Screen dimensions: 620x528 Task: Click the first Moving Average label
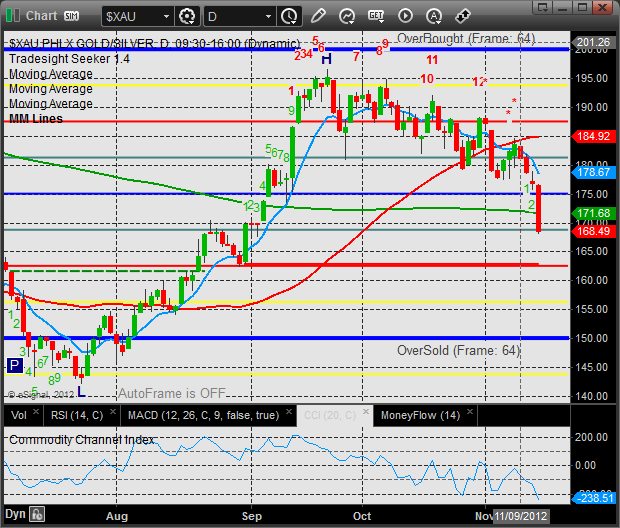pos(51,74)
